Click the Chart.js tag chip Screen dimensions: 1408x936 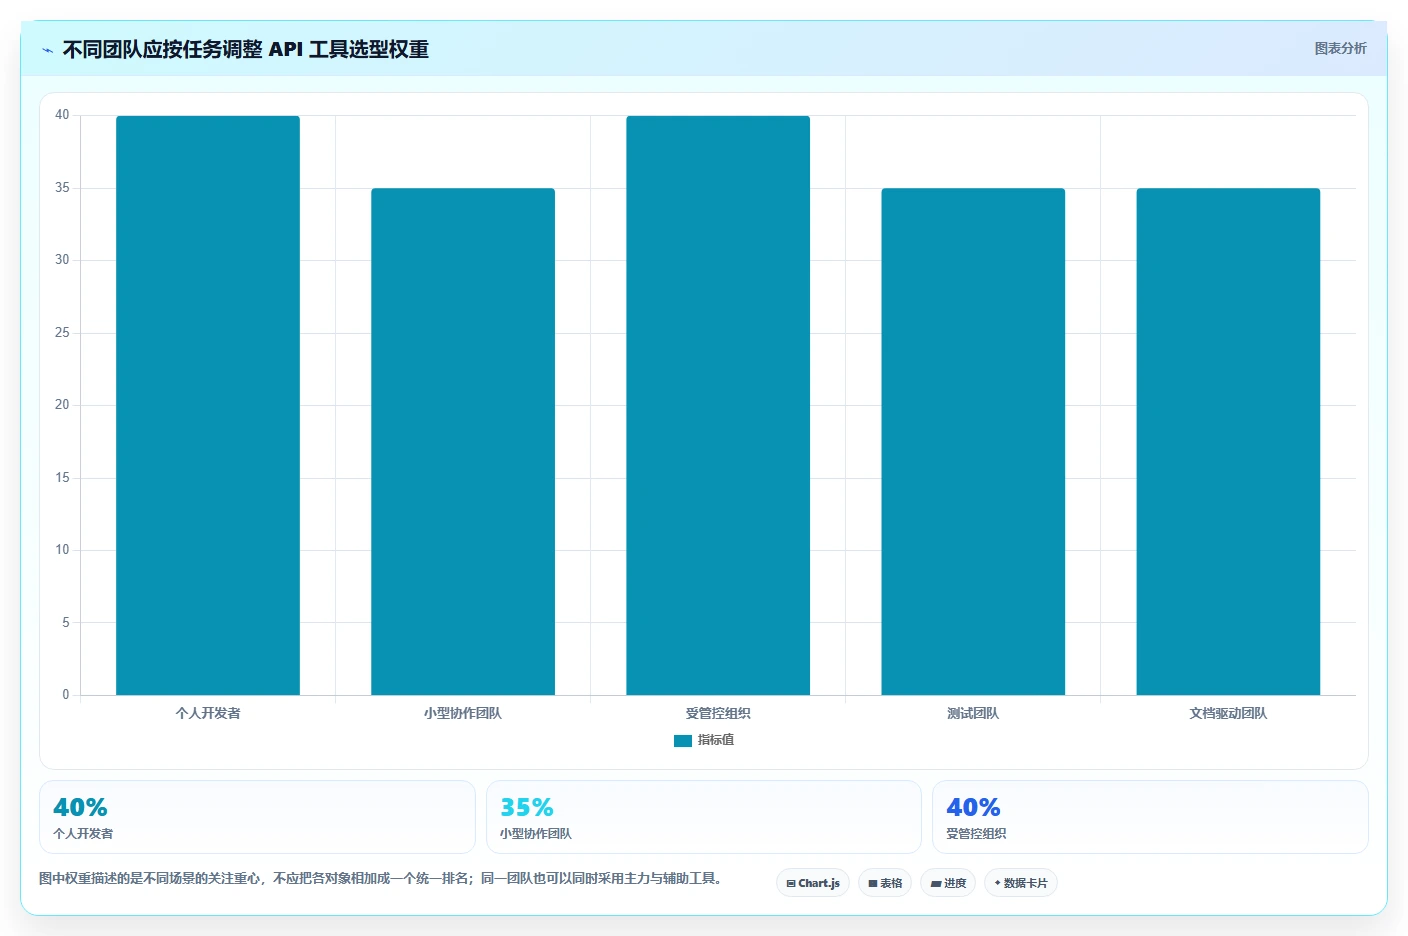coord(813,883)
